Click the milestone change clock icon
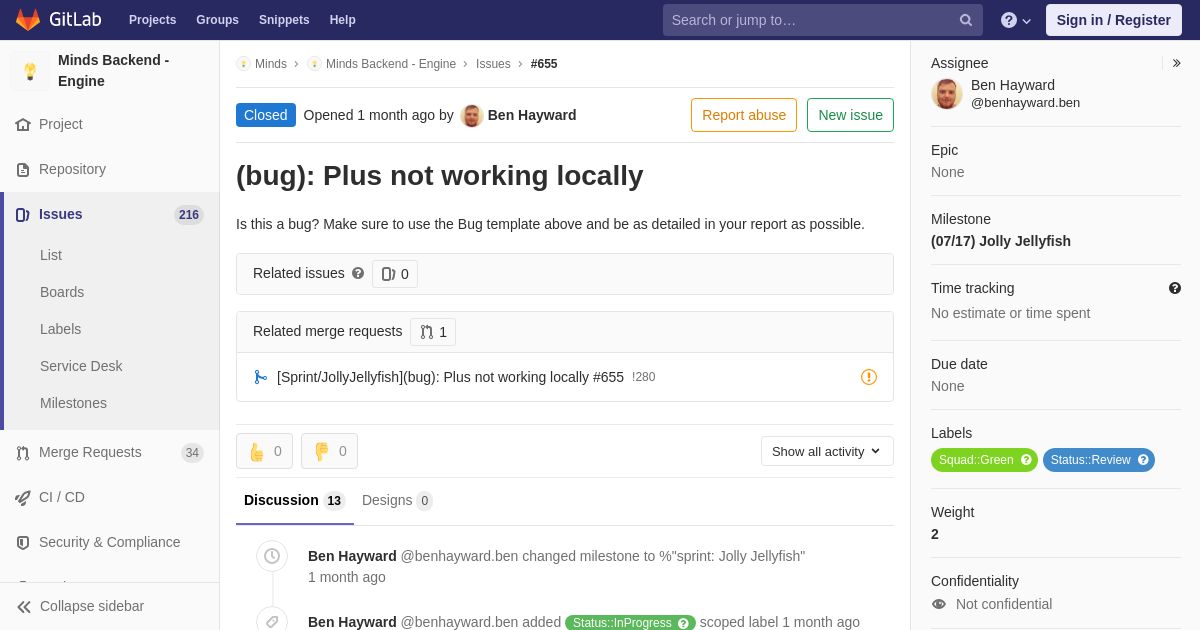 pyautogui.click(x=272, y=556)
